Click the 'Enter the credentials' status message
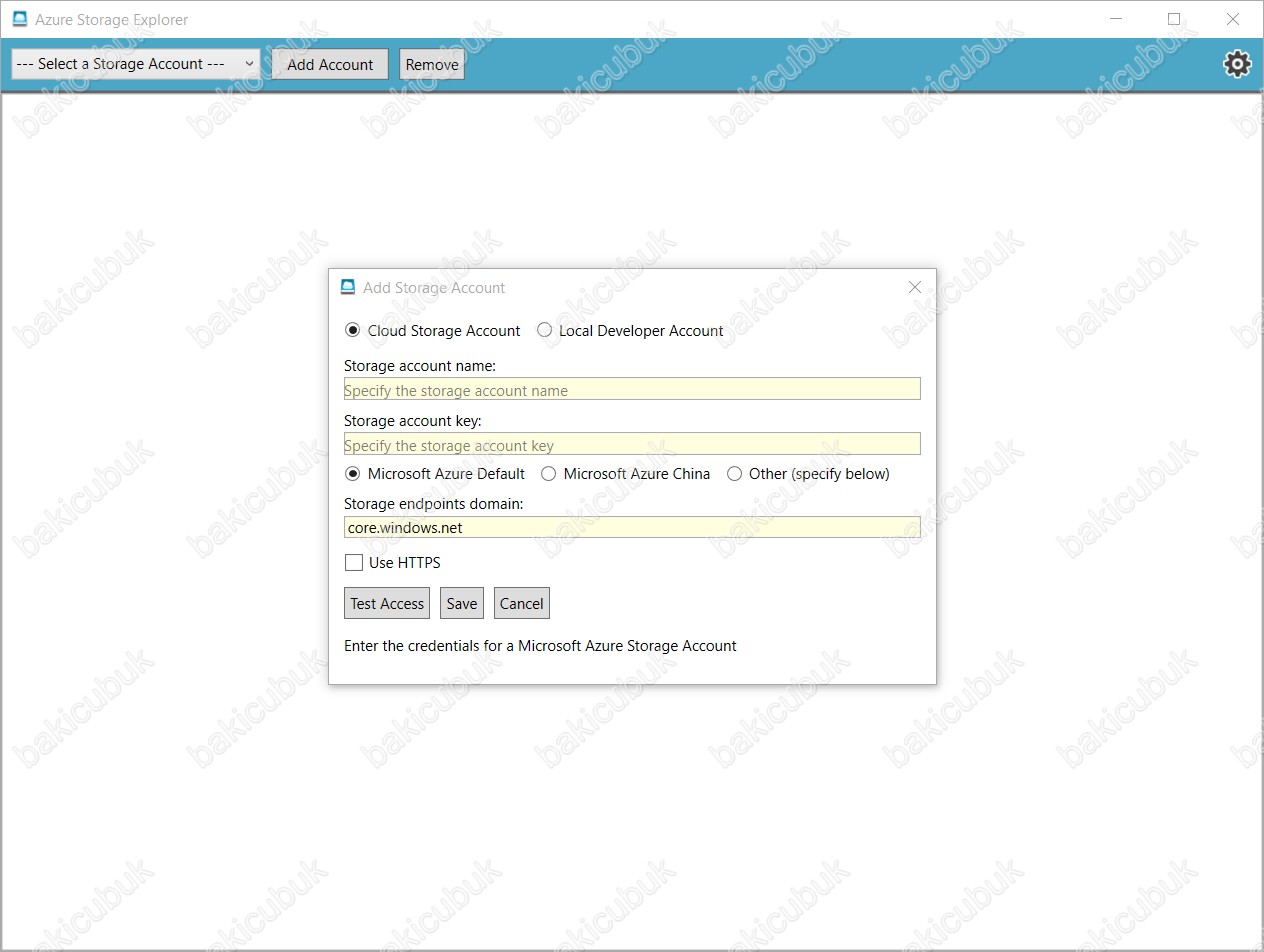This screenshot has height=952, width=1264. point(540,646)
